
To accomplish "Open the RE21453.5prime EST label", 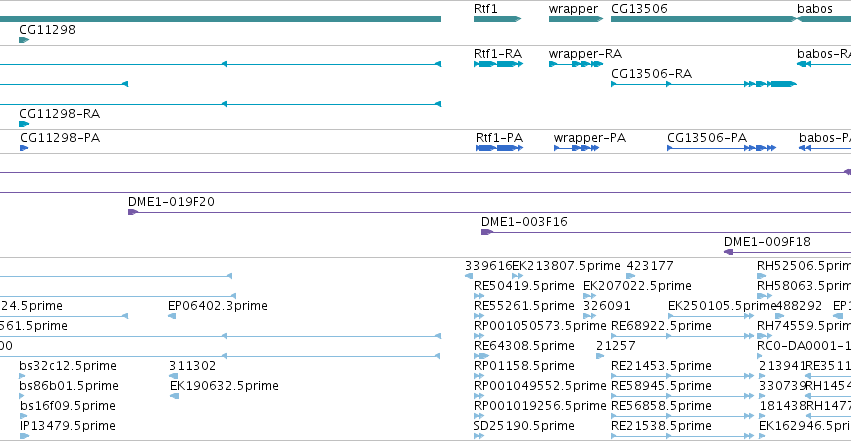I will pos(661,367).
